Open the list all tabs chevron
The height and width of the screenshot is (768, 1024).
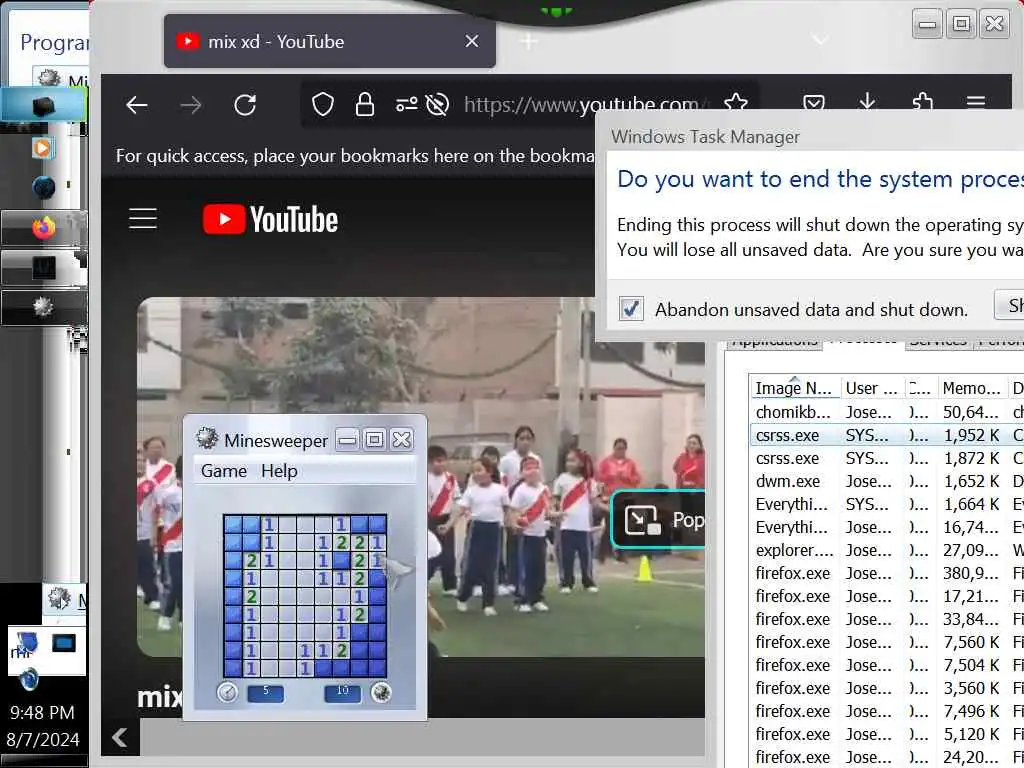click(820, 40)
